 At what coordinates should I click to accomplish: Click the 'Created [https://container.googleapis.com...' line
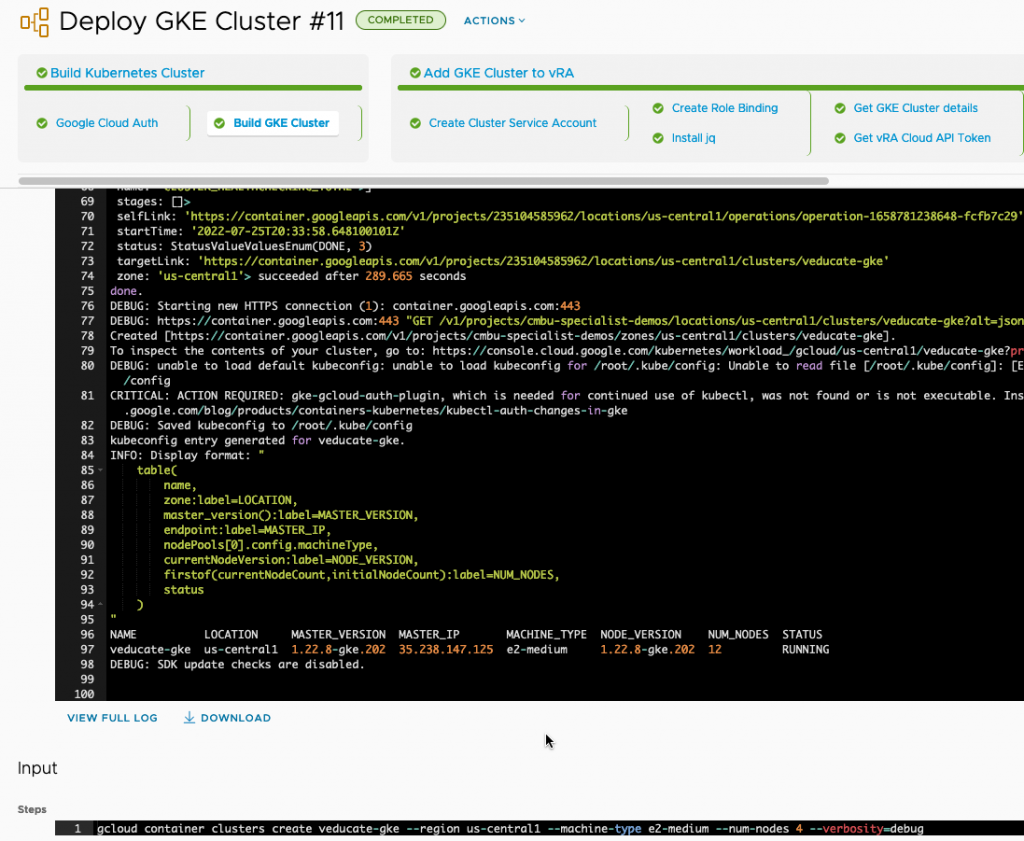click(503, 336)
